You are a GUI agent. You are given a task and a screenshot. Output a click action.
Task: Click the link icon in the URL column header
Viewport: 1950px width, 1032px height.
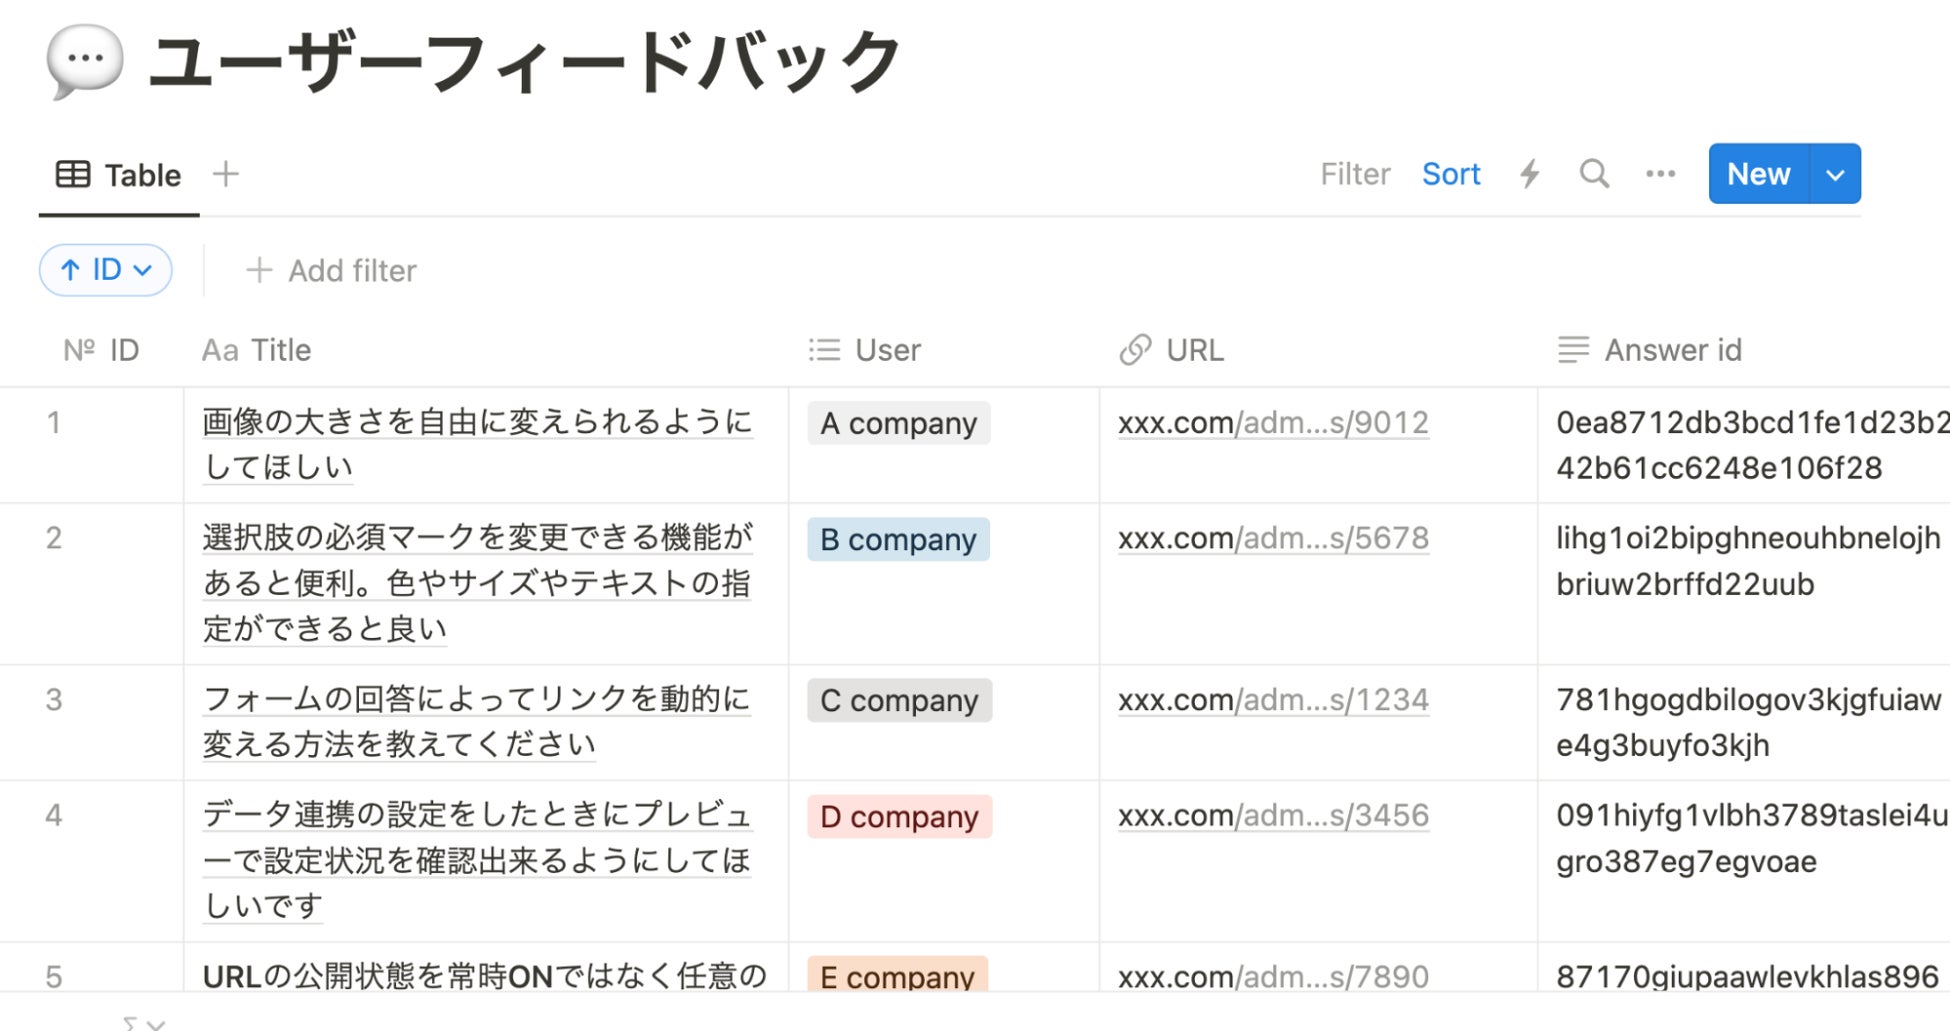1135,350
